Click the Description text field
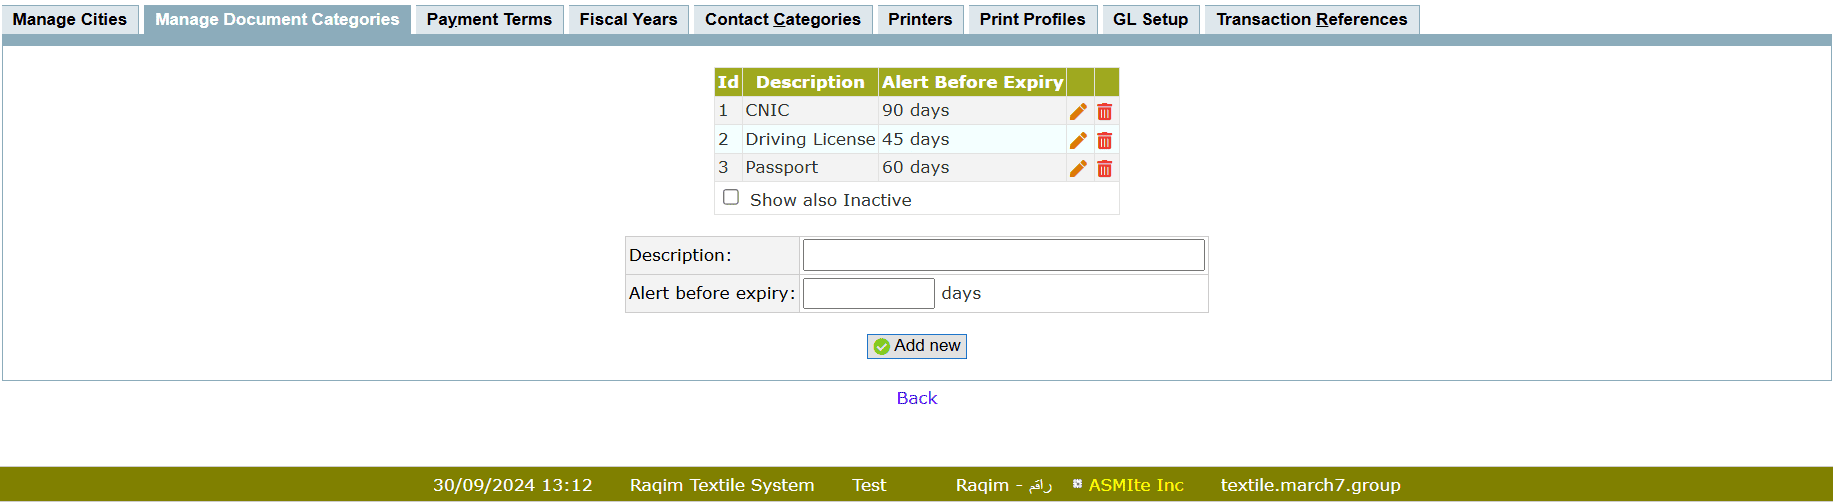 1003,255
